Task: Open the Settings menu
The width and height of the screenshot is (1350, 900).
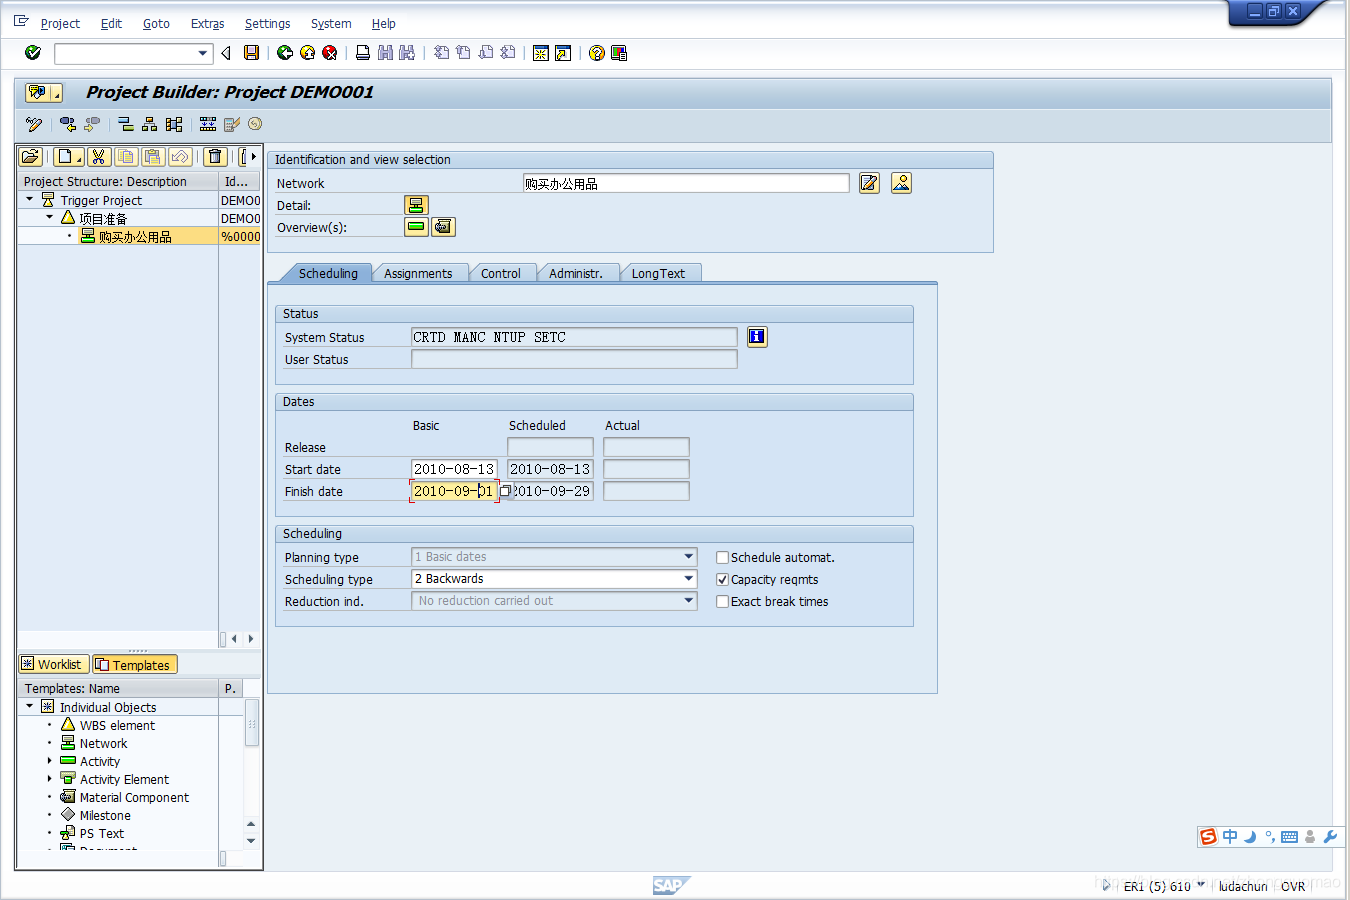Action: pos(267,23)
